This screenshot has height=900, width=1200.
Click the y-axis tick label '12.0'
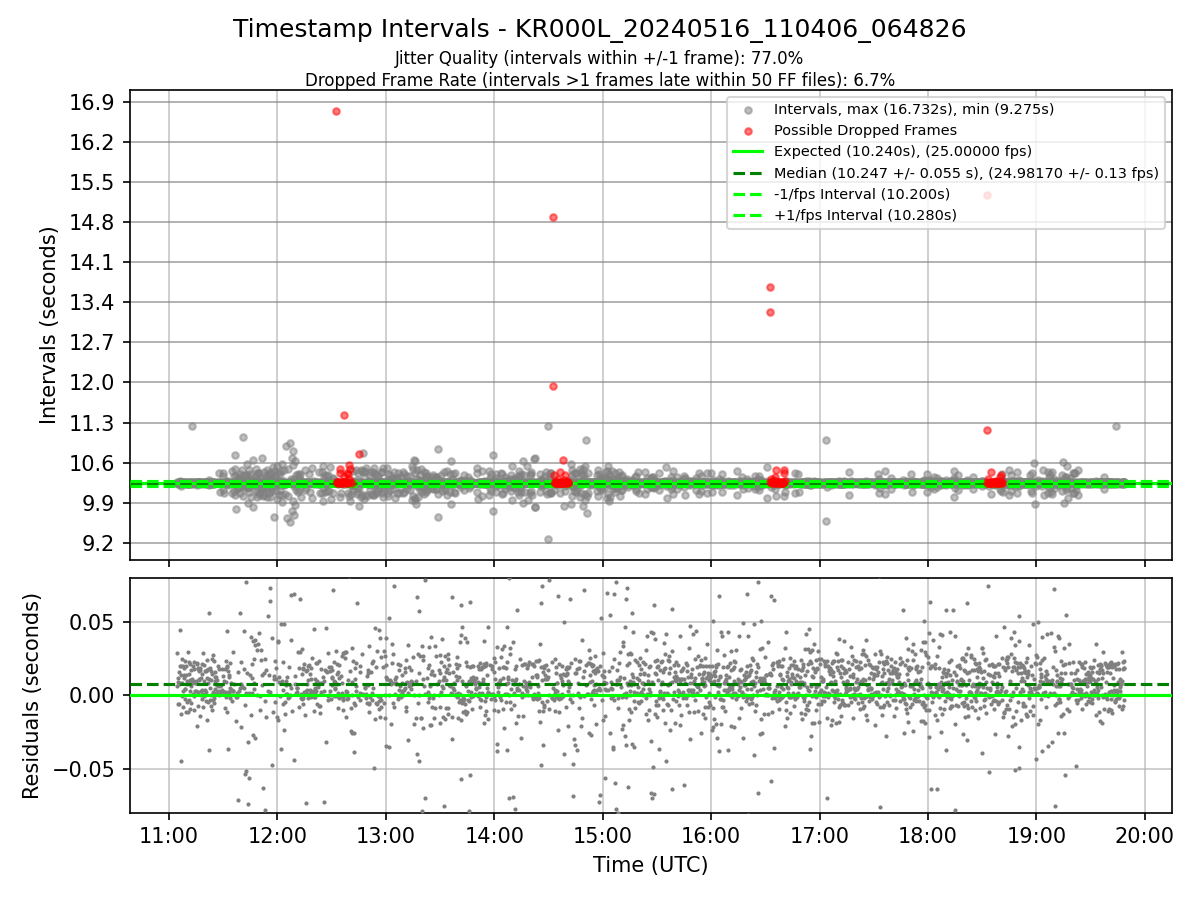[x=94, y=382]
